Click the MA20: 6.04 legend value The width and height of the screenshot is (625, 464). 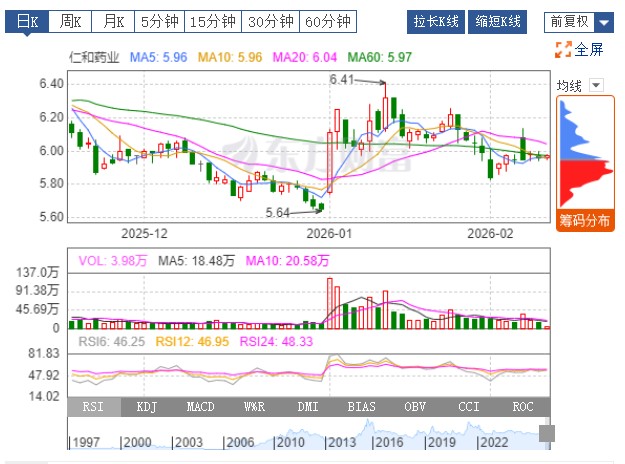point(305,57)
